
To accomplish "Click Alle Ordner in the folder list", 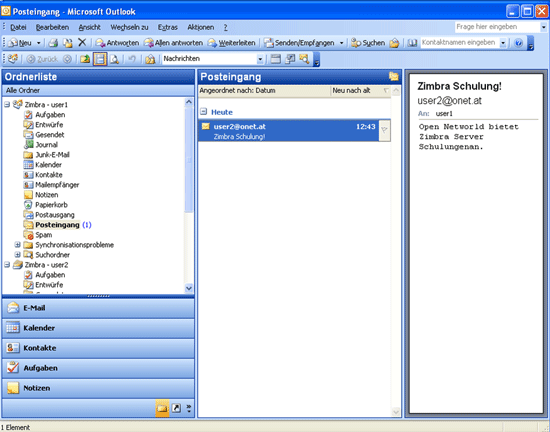I will (23, 90).
